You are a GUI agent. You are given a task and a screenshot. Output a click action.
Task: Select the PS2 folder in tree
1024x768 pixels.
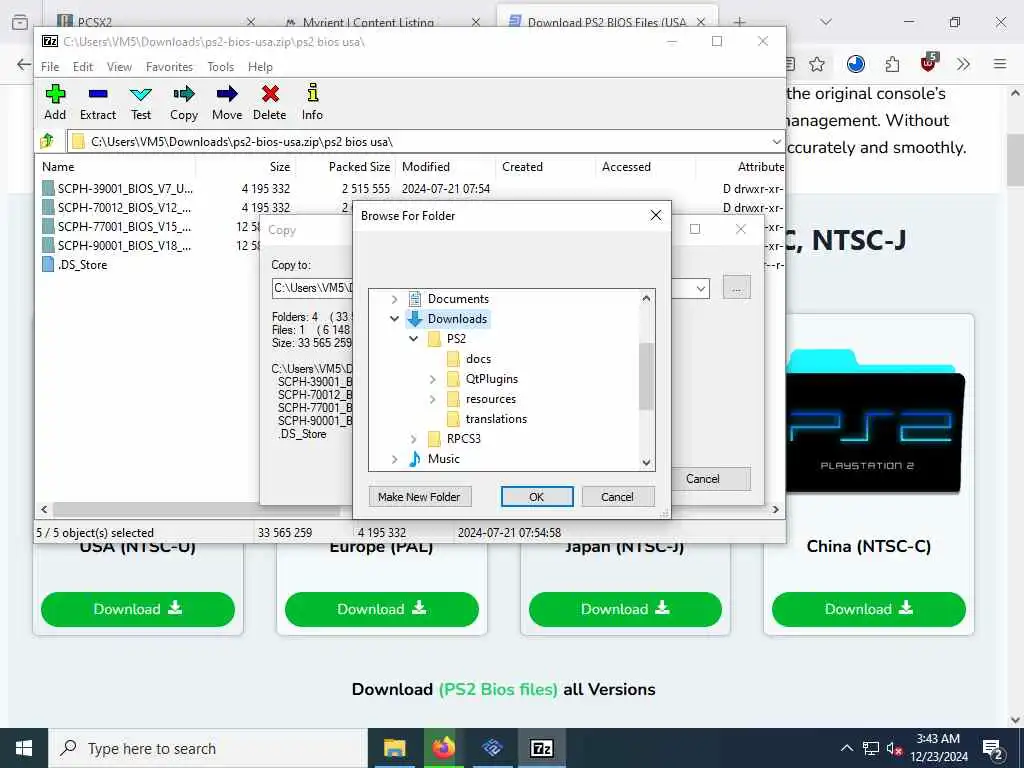click(x=456, y=339)
